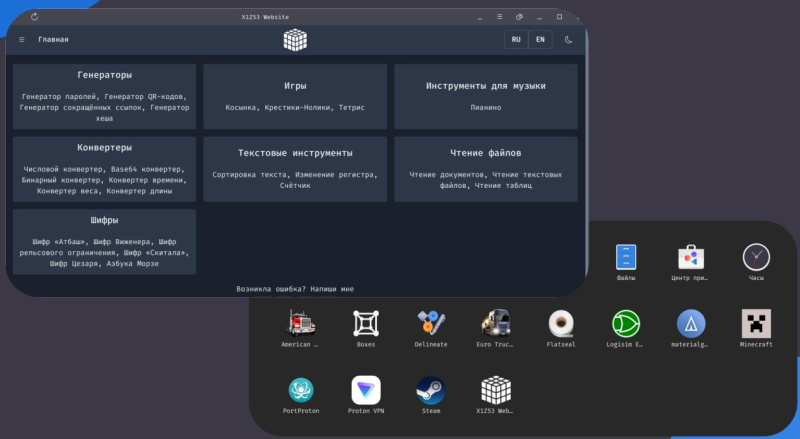Open the Конвертеры section
The image size is (800, 439).
pyautogui.click(x=104, y=169)
